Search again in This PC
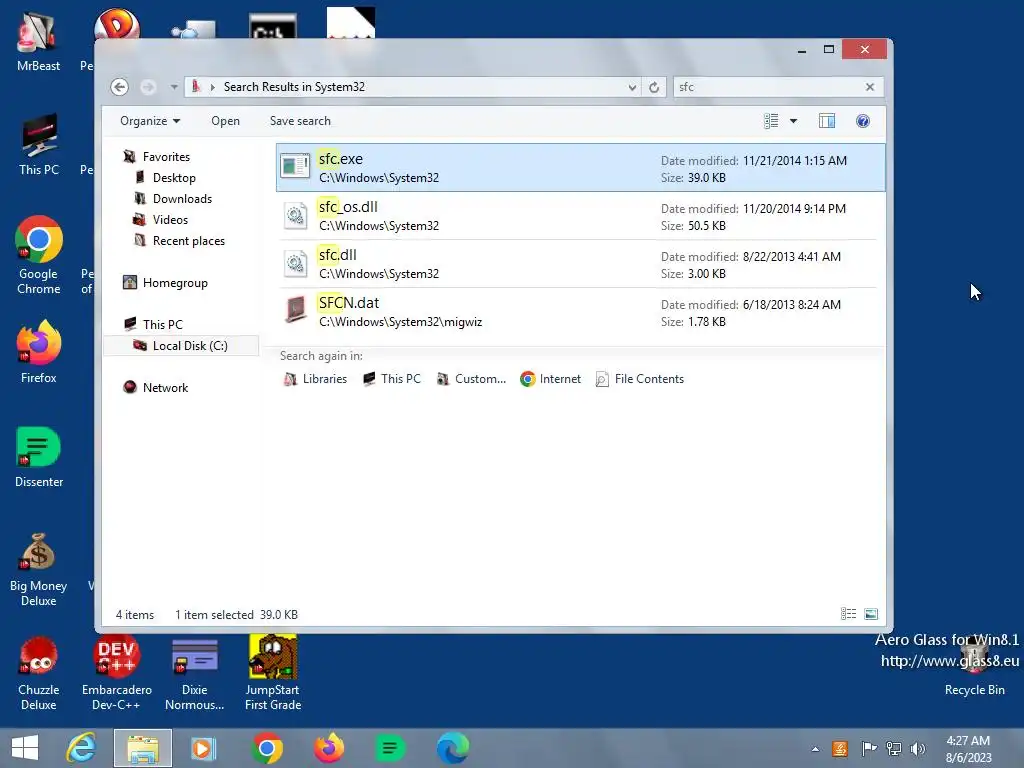 392,379
